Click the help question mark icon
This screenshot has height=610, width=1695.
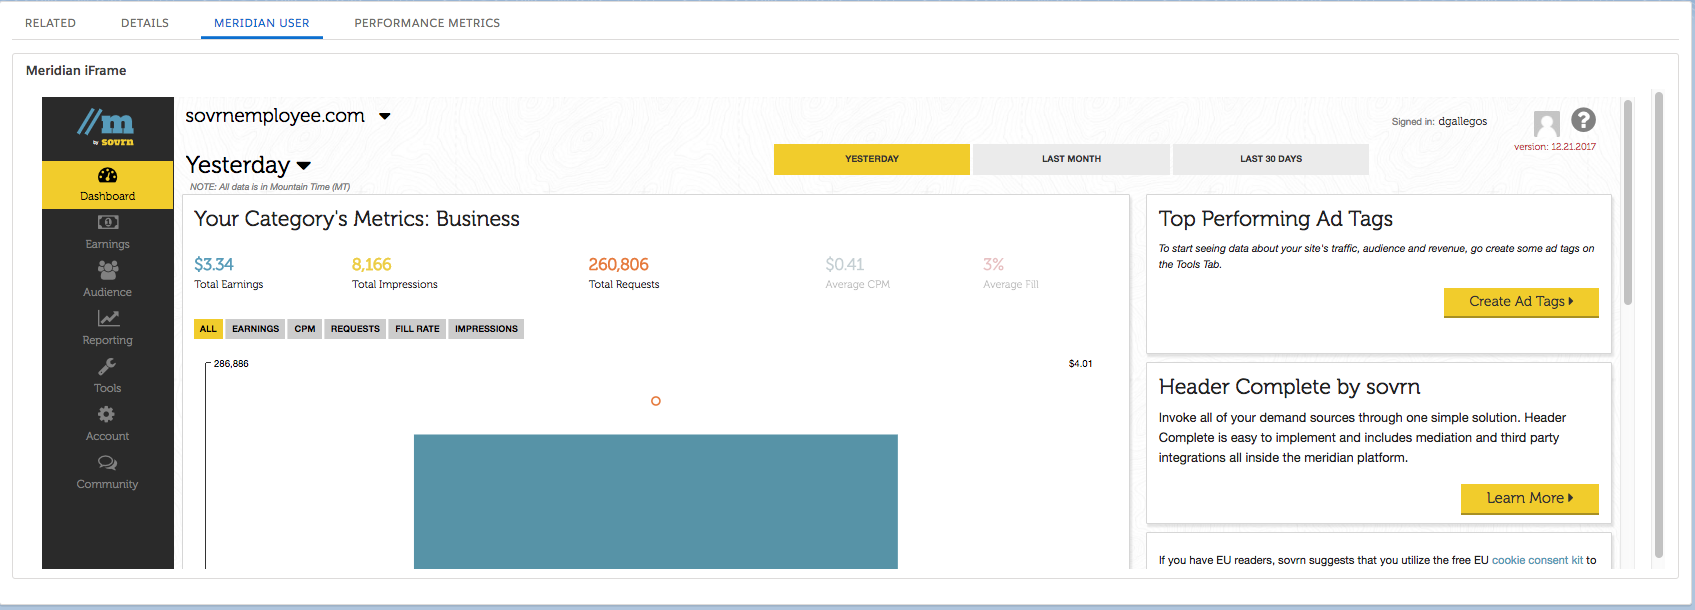coord(1583,120)
